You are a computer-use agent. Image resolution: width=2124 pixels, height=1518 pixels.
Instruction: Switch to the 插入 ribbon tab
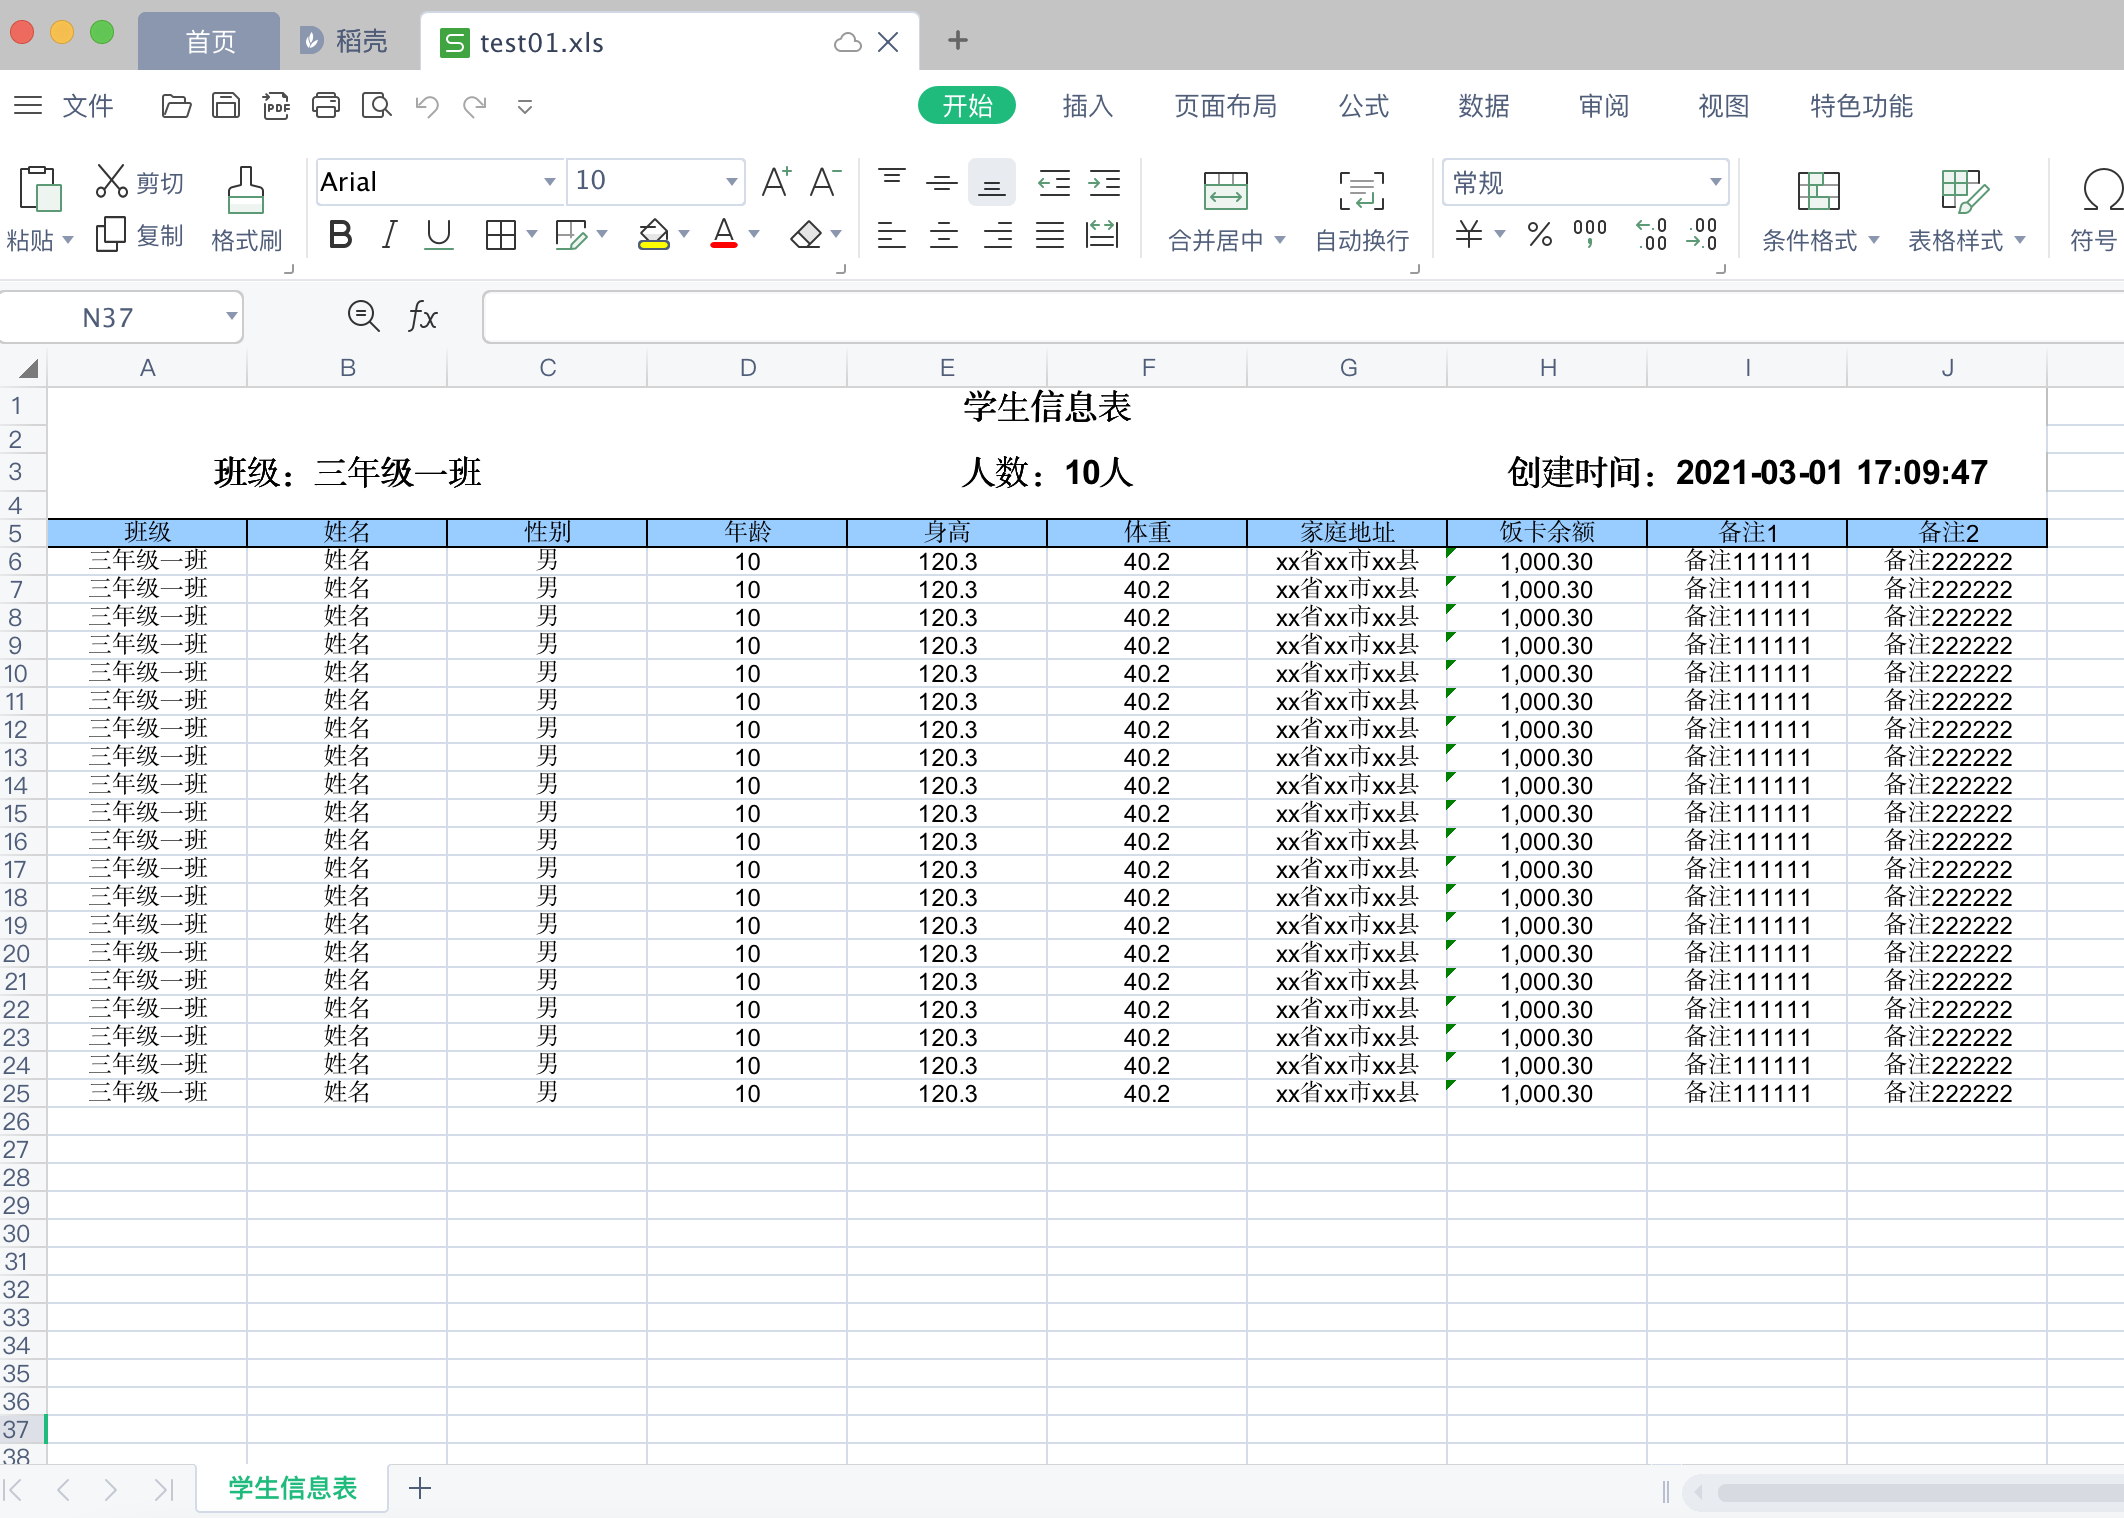coord(1087,106)
